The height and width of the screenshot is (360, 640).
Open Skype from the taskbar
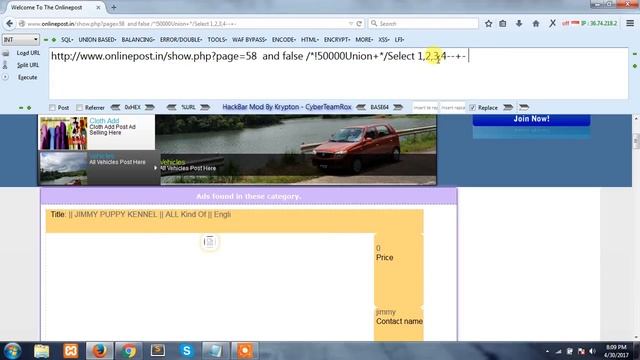click(187, 351)
